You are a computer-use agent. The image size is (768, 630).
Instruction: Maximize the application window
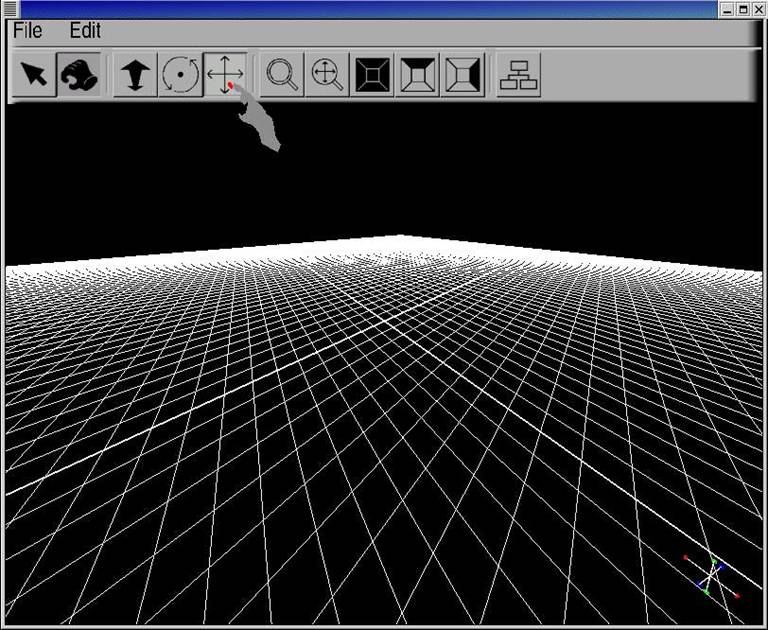pyautogui.click(x=743, y=9)
